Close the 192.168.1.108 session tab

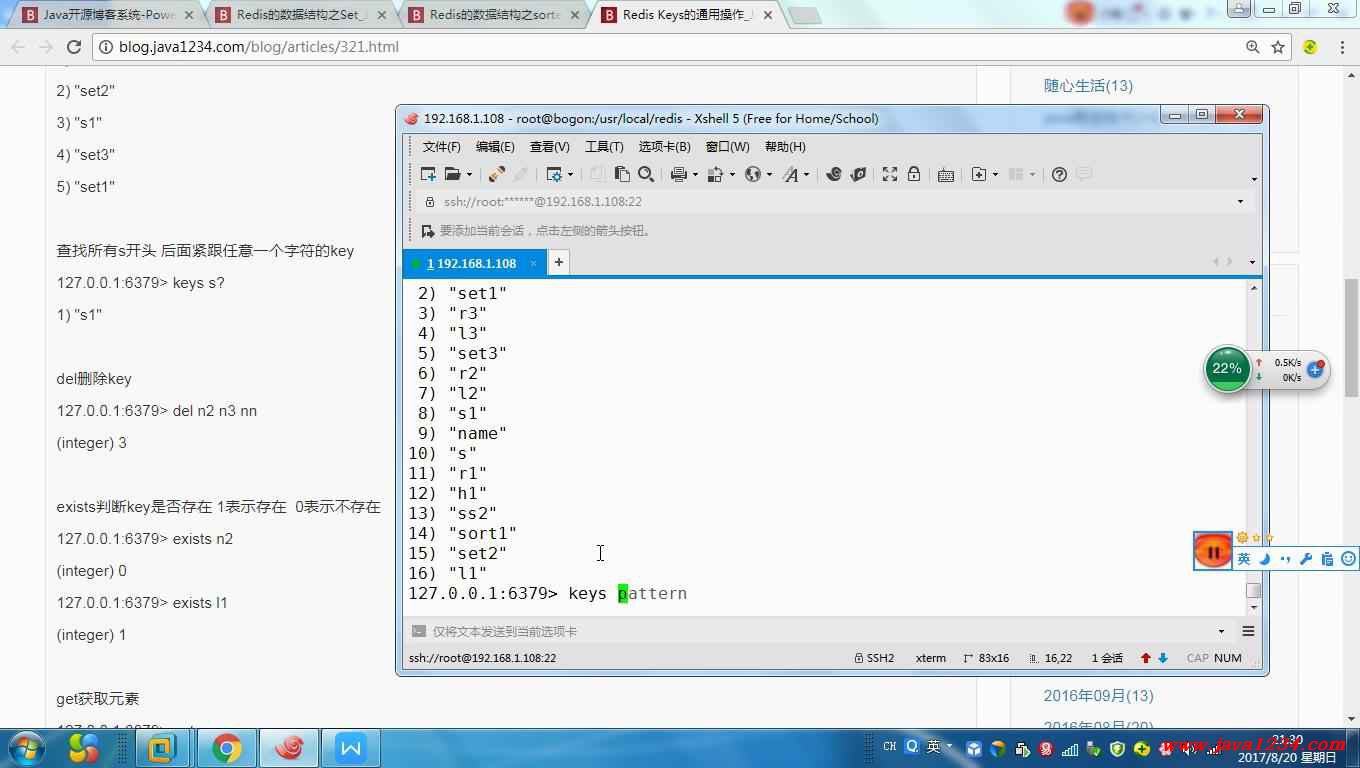534,263
